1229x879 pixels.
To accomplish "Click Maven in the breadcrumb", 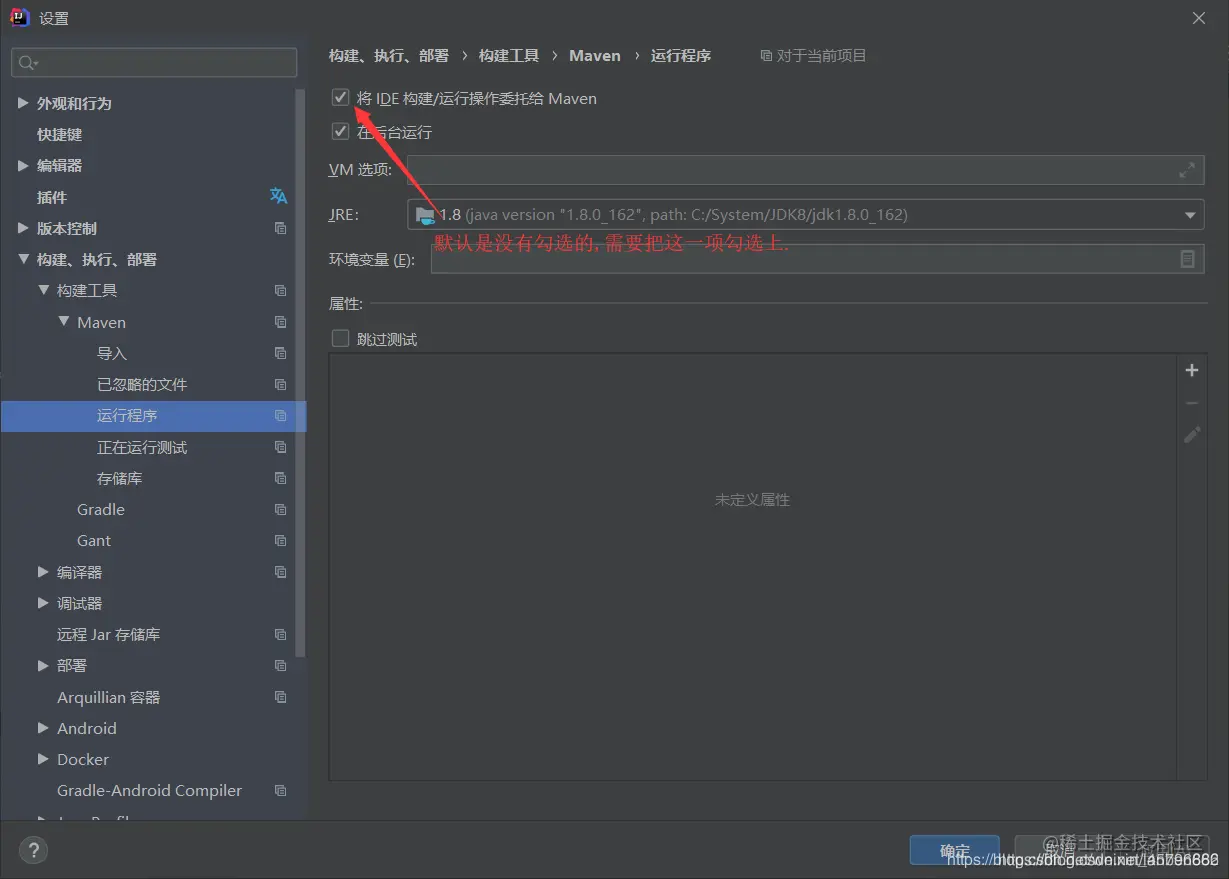I will pos(595,56).
